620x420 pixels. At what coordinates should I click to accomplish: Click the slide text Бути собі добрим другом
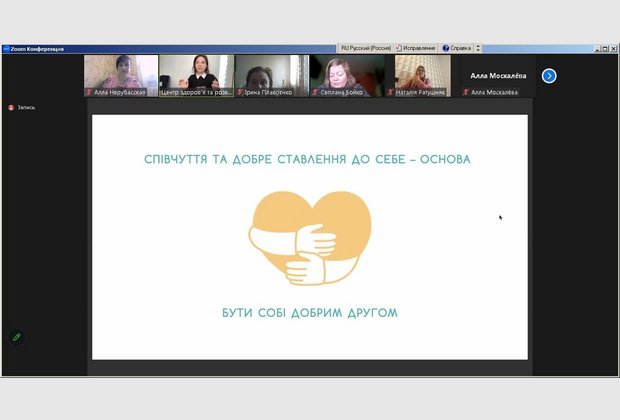[x=310, y=313]
